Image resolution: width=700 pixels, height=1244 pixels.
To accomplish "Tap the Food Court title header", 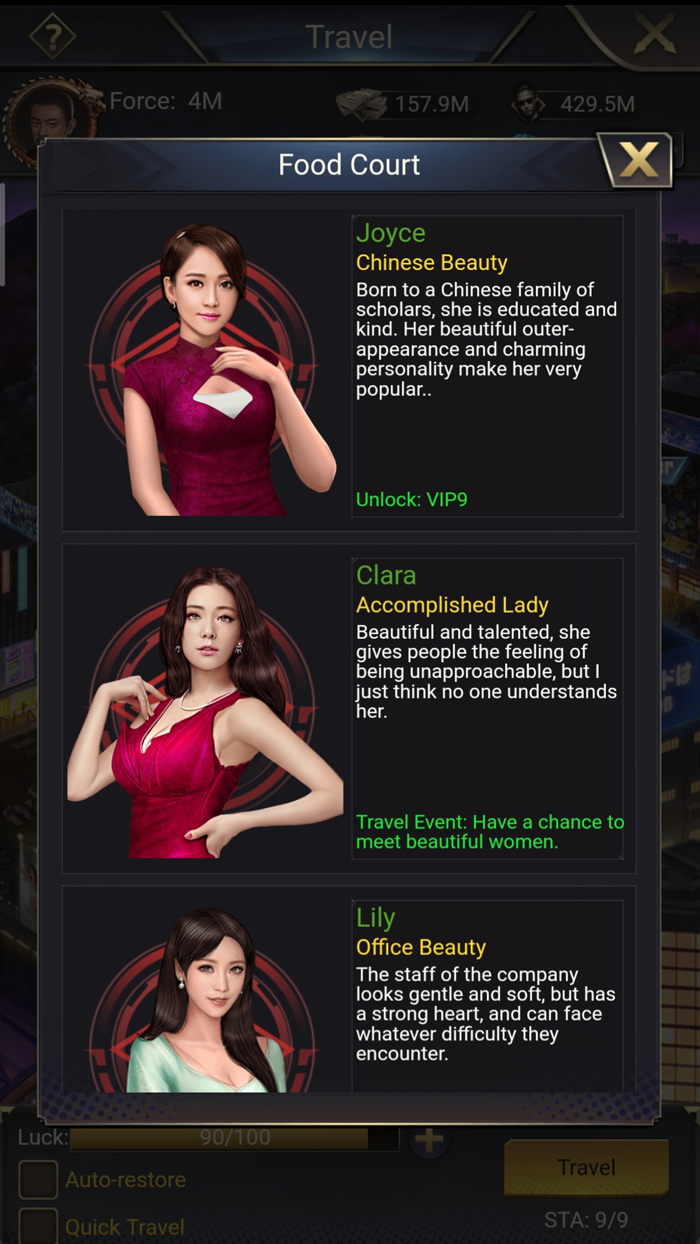I will point(349,164).
